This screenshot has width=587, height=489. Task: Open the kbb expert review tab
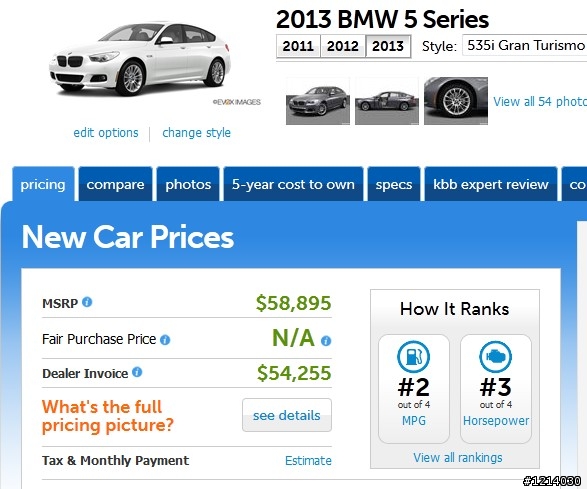point(491,184)
